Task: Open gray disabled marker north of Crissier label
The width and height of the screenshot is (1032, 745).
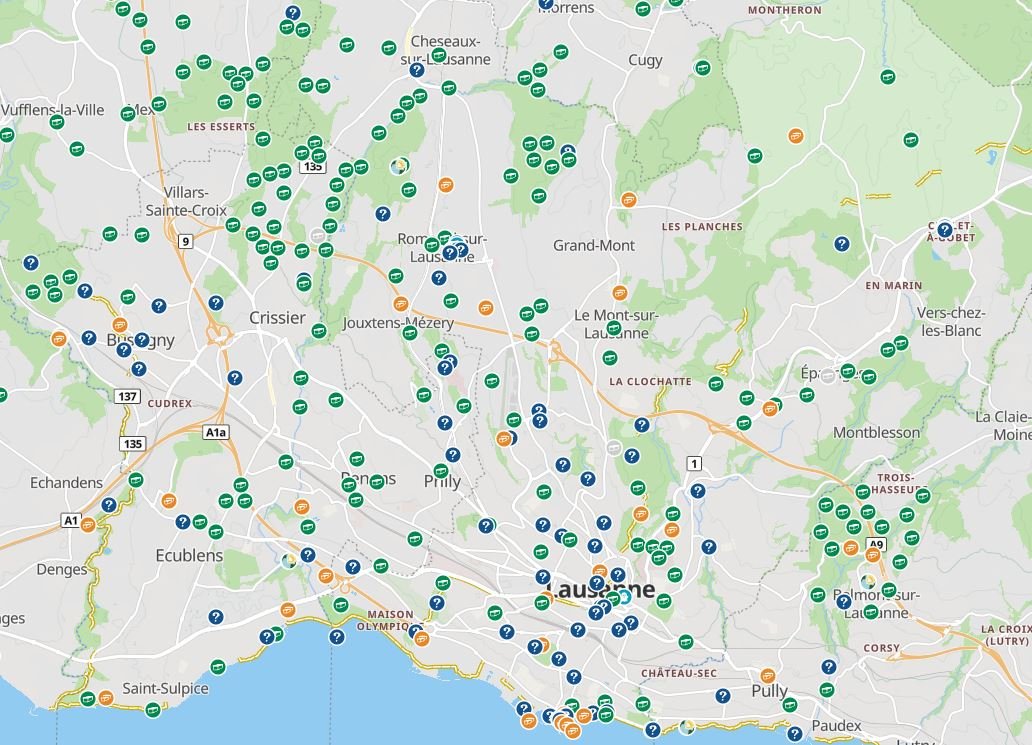Action: click(317, 236)
